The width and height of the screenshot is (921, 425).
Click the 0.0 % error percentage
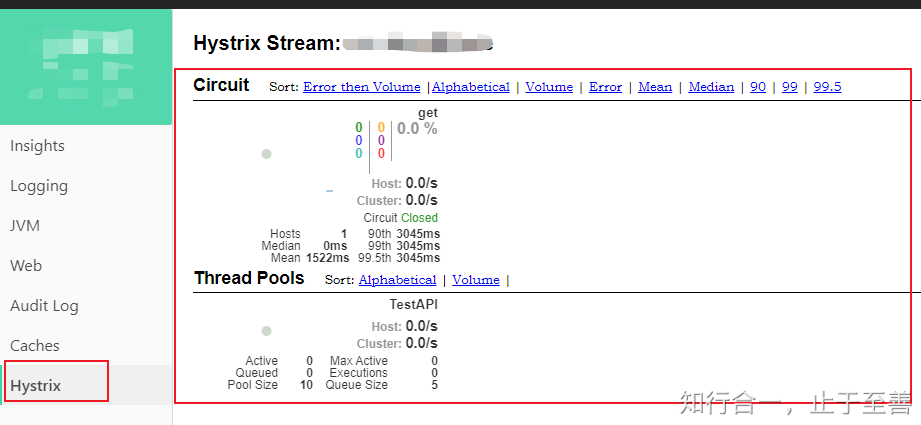point(417,129)
